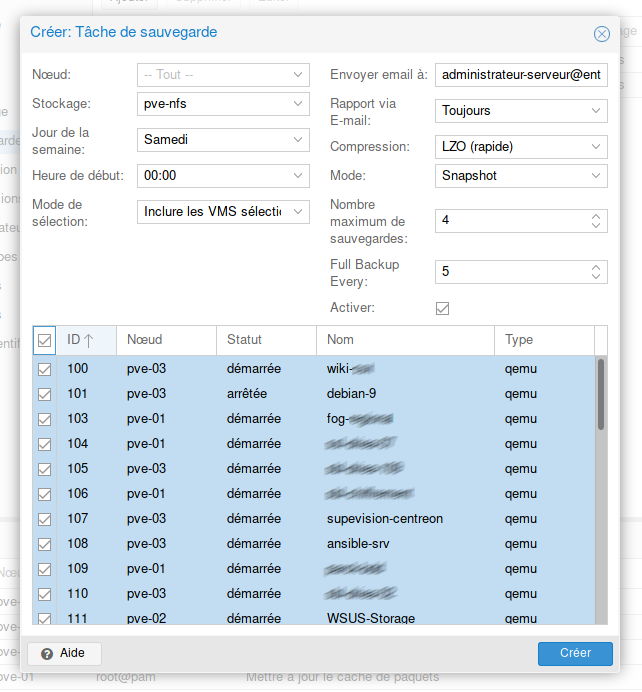The height and width of the screenshot is (692, 642).
Task: Click pve-02 node cell in row 111
Action: [146, 619]
